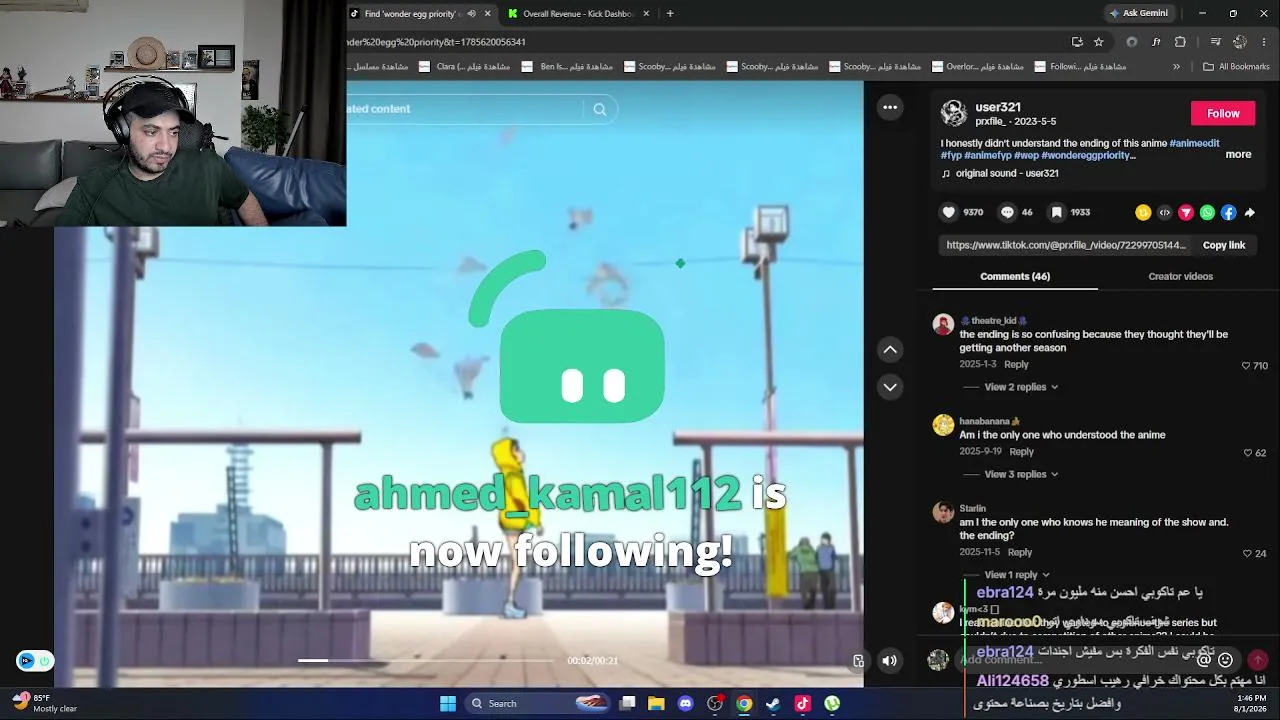This screenshot has width=1280, height=720.
Task: Post the comment with the red arrow button
Action: pyautogui.click(x=1258, y=659)
